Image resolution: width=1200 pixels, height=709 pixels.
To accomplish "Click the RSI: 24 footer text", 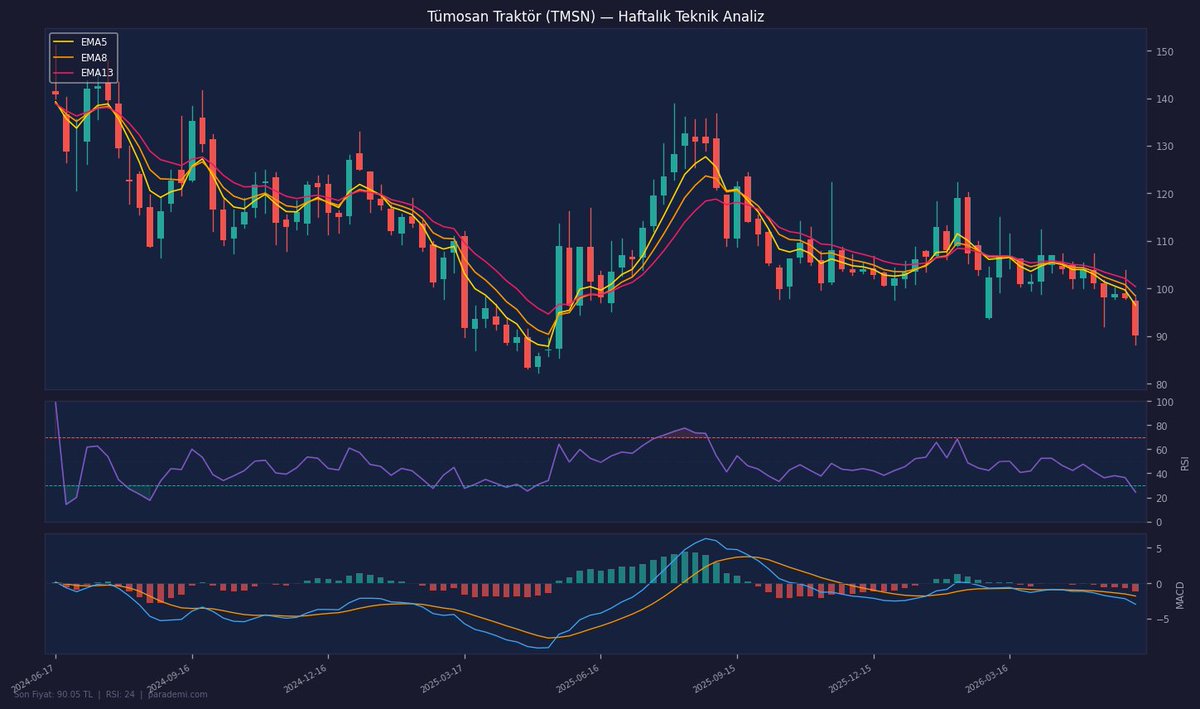I will coord(120,694).
